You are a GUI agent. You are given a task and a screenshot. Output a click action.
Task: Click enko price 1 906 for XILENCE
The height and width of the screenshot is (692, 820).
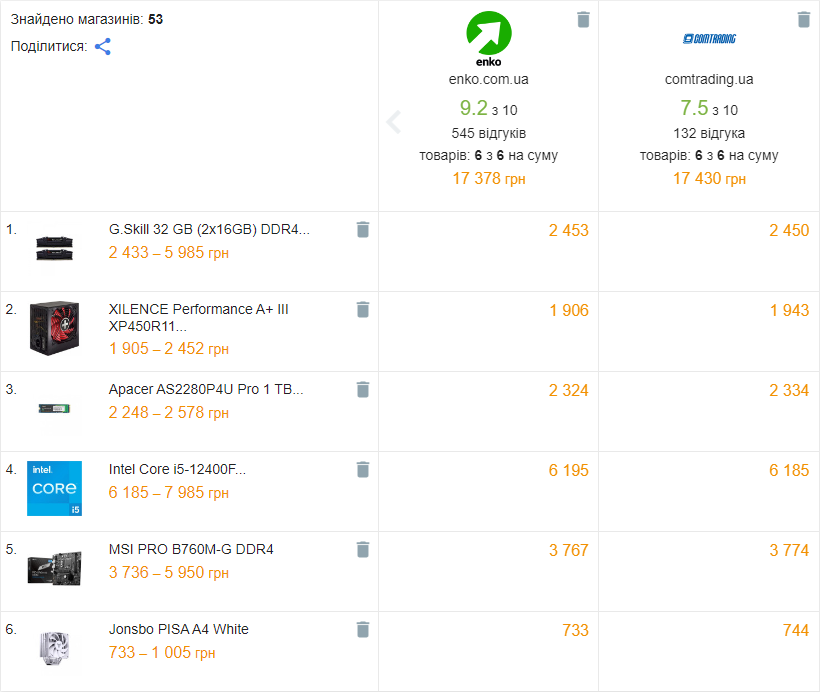coord(568,311)
